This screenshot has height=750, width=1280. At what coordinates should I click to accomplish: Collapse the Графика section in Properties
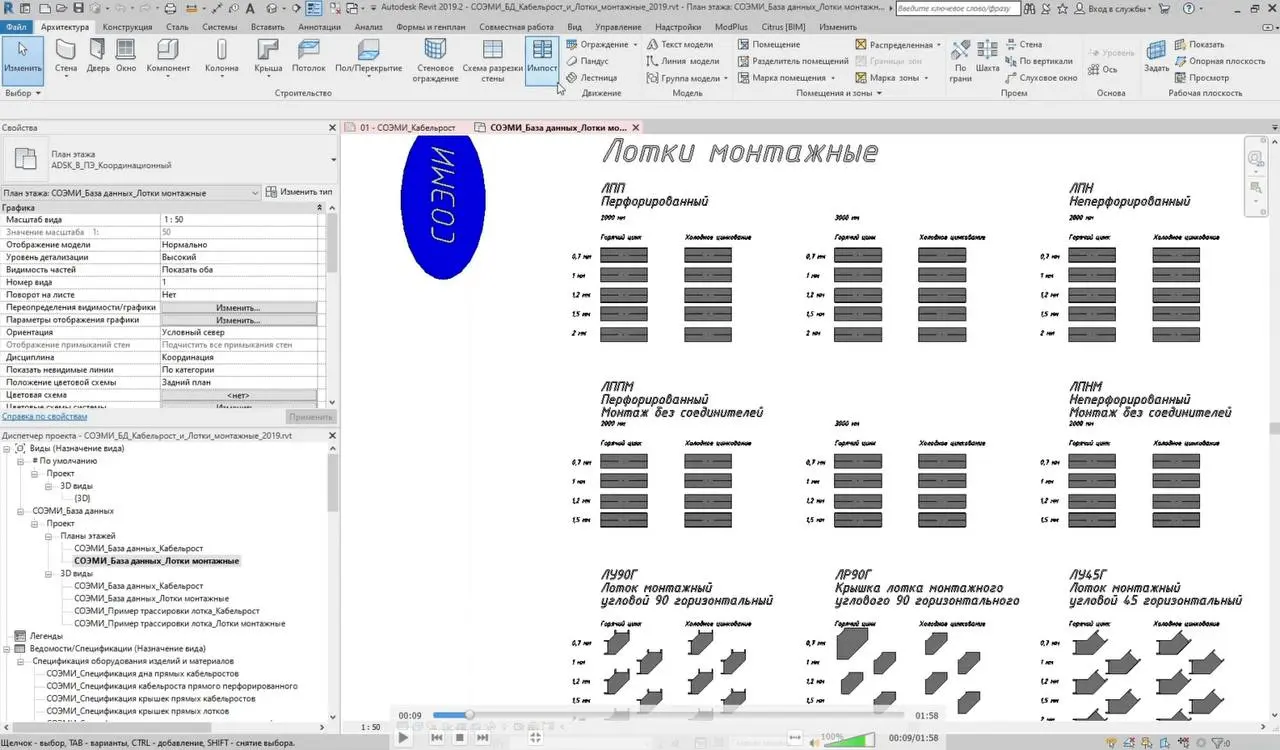click(x=320, y=207)
